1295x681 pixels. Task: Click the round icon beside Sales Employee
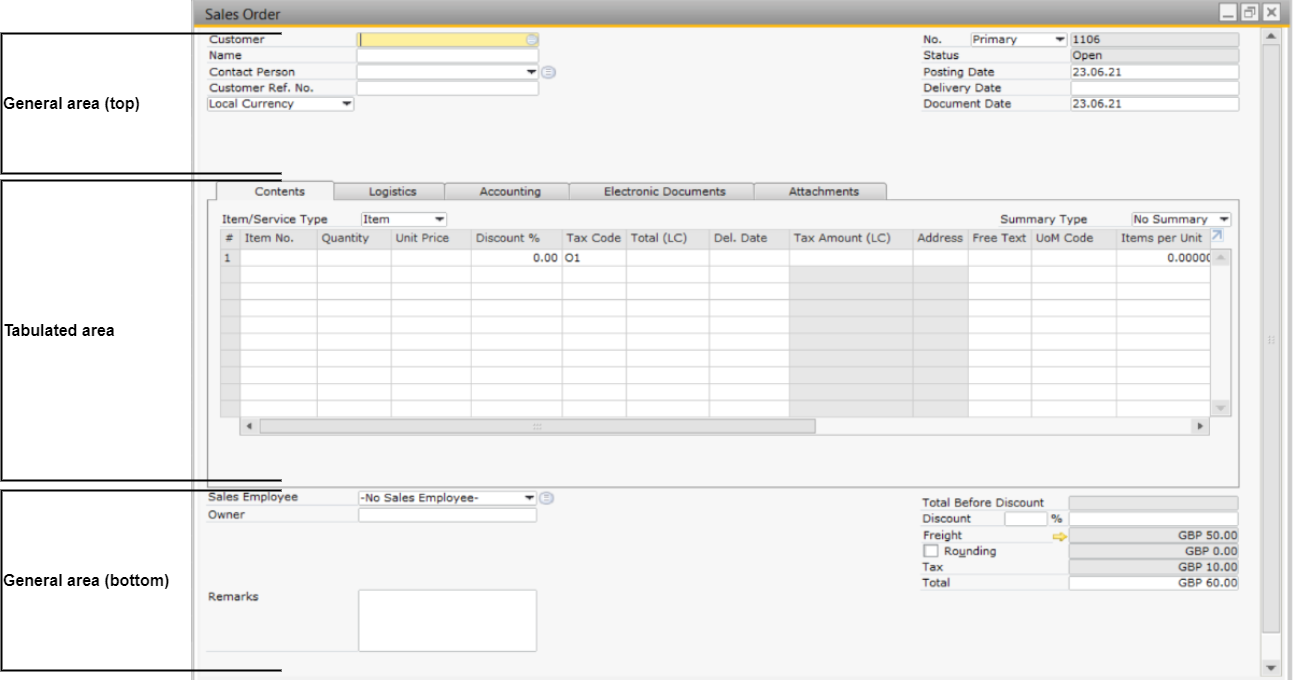point(548,498)
